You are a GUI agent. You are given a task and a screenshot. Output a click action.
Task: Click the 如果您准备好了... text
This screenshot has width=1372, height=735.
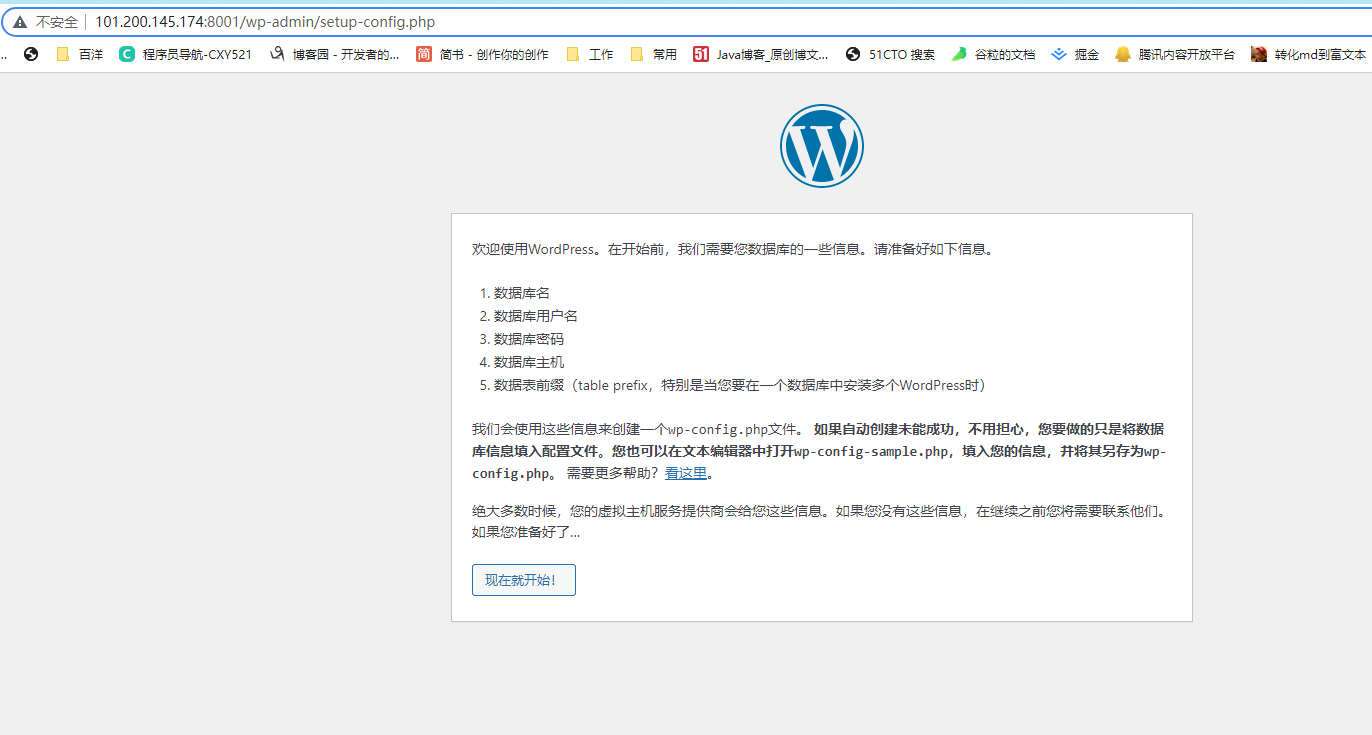coord(526,532)
